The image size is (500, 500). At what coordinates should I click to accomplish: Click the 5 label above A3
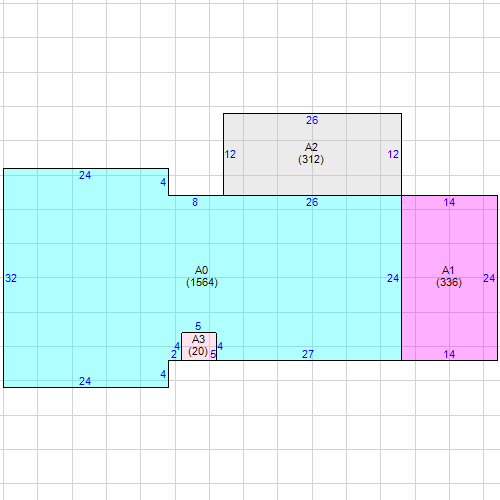click(x=198, y=326)
